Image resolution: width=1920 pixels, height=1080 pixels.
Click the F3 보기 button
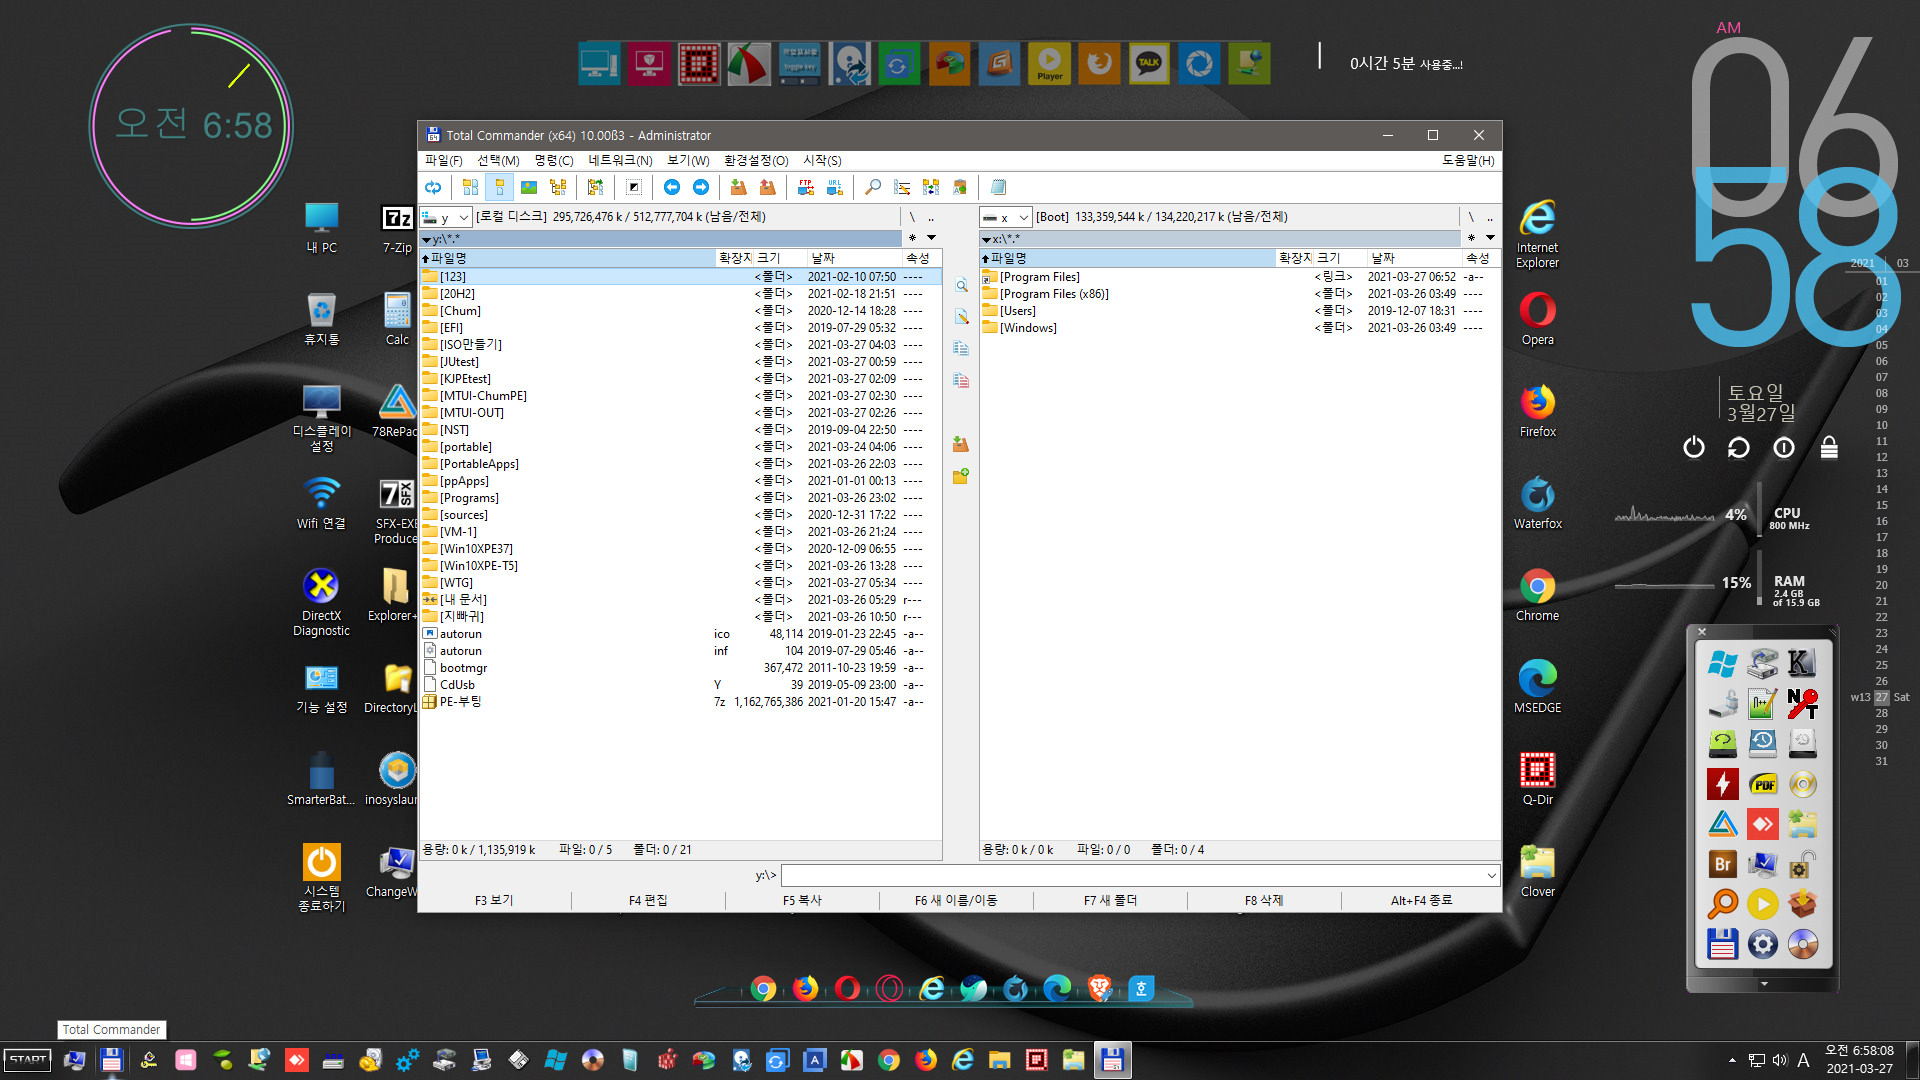(x=494, y=900)
